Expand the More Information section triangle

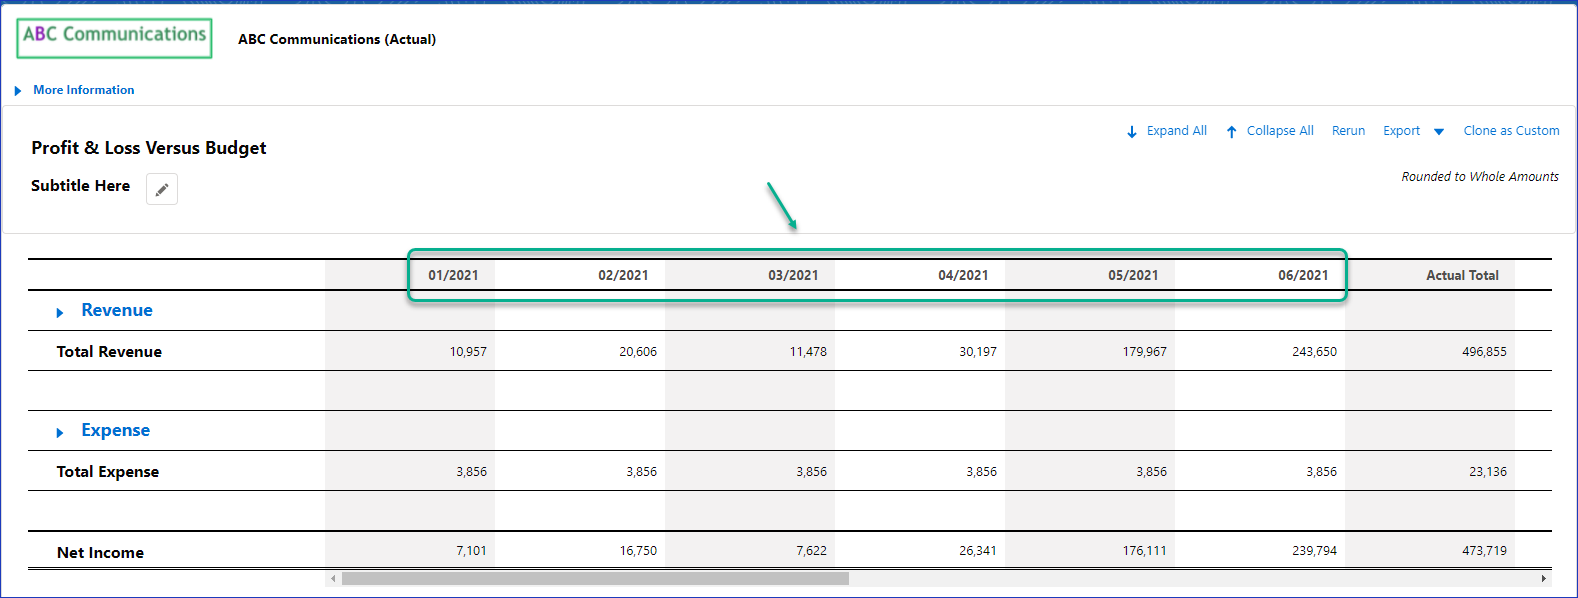18,91
